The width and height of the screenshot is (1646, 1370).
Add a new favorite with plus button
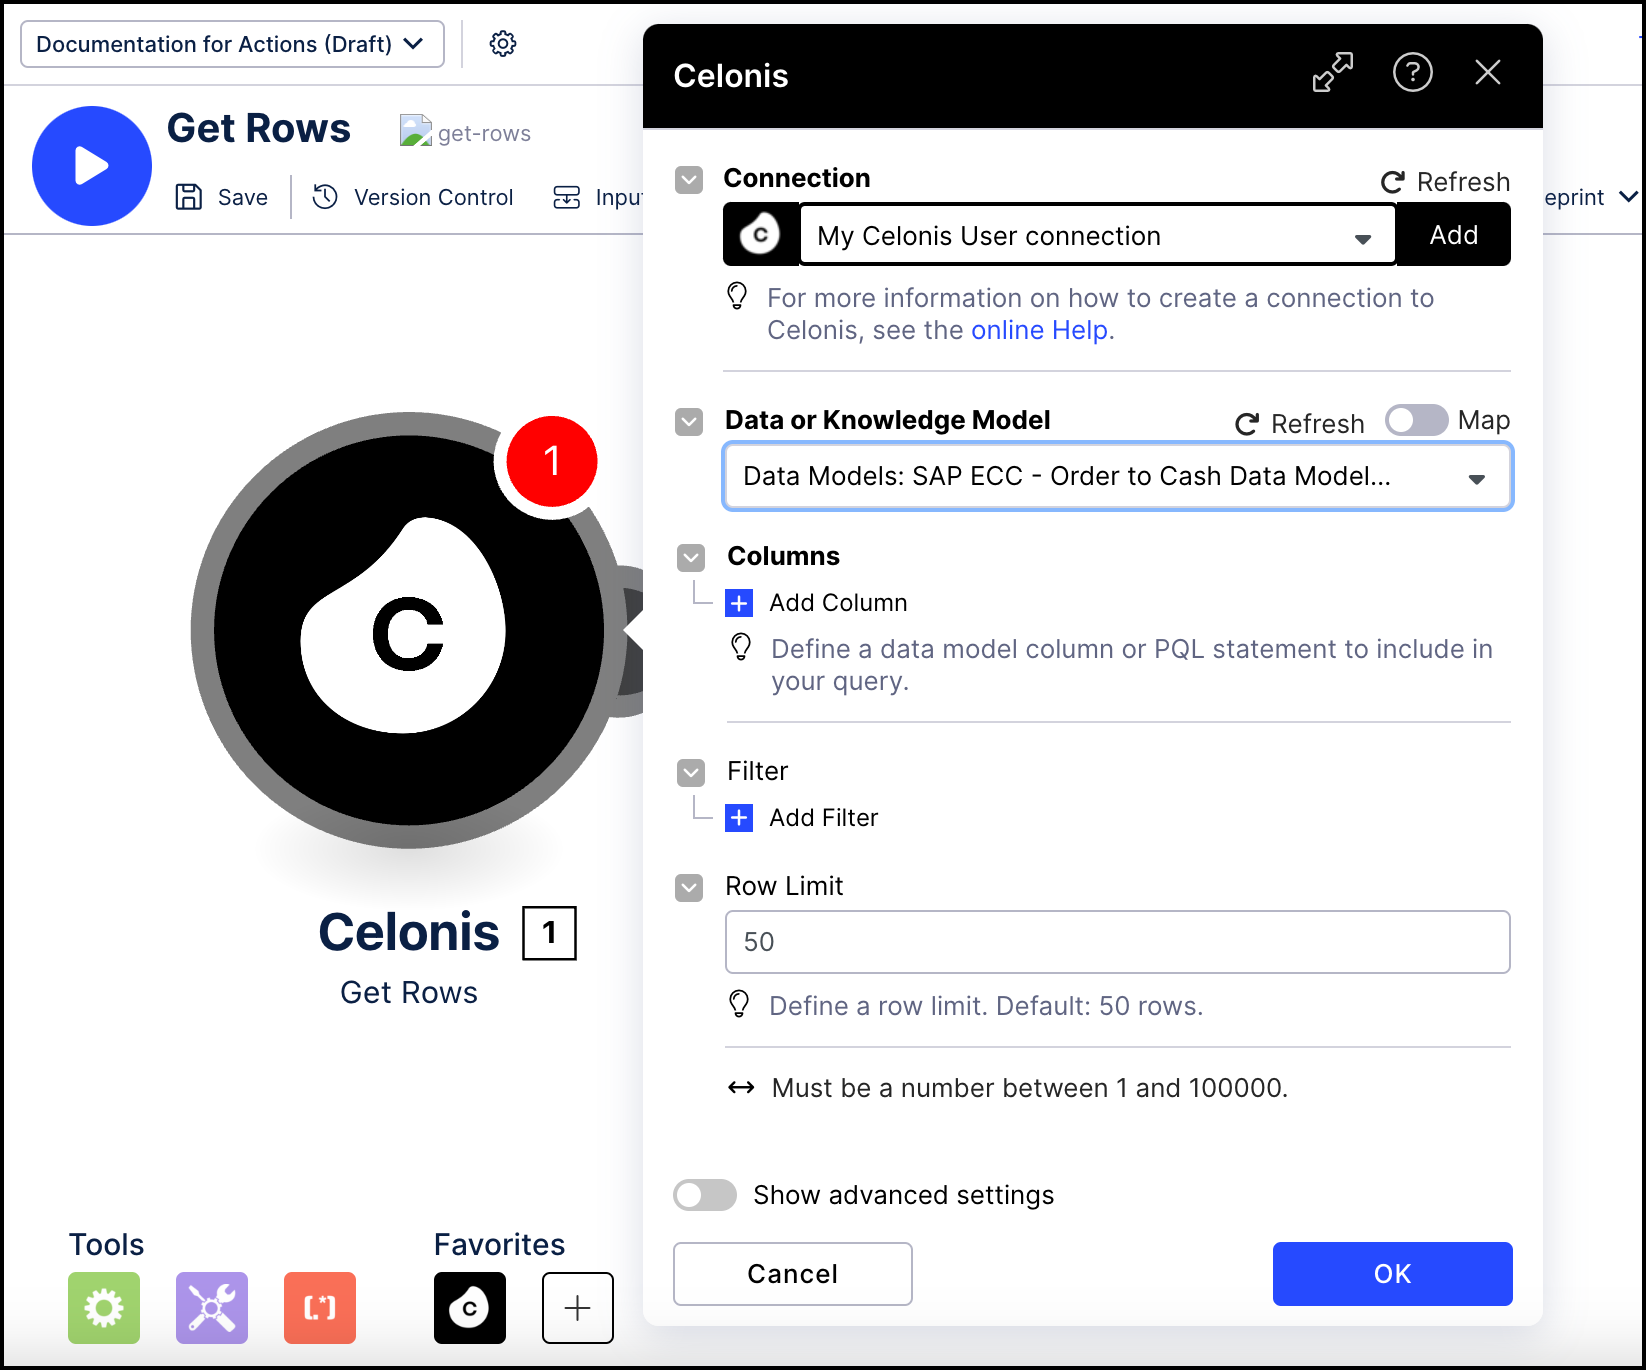pos(578,1308)
